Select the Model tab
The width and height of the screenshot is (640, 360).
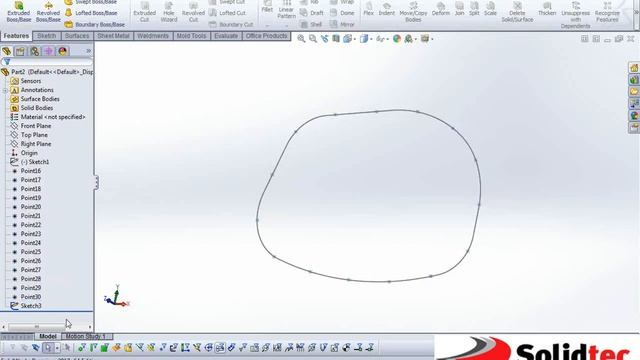point(47,336)
